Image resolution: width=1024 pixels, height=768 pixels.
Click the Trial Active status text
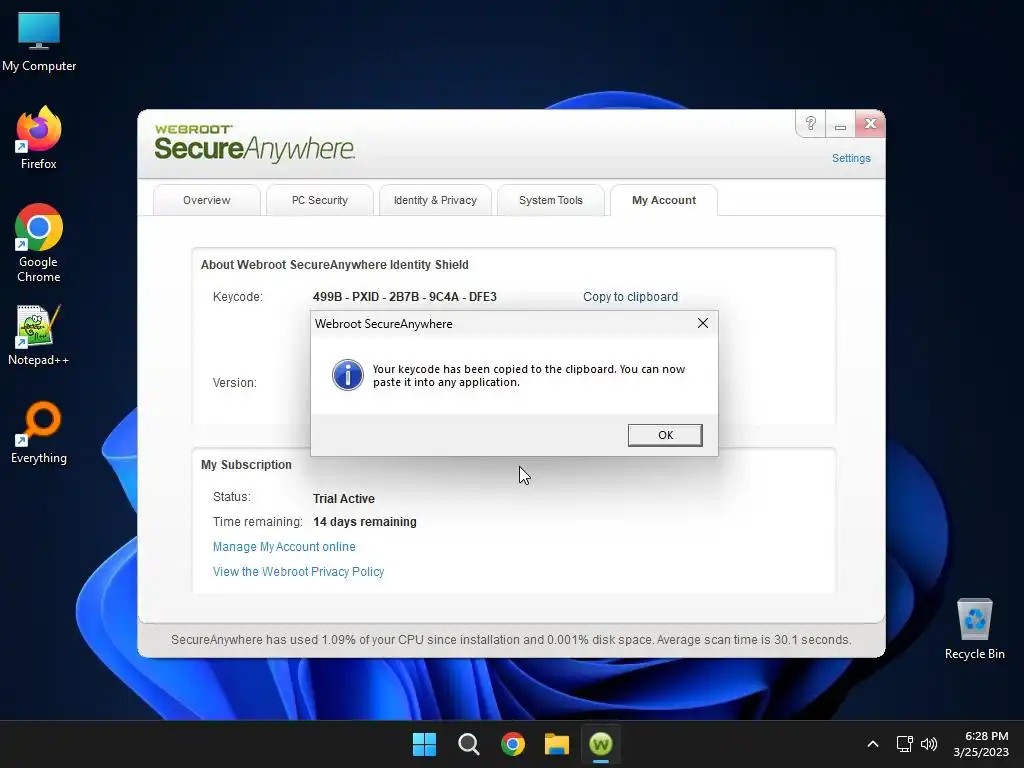pyautogui.click(x=344, y=498)
